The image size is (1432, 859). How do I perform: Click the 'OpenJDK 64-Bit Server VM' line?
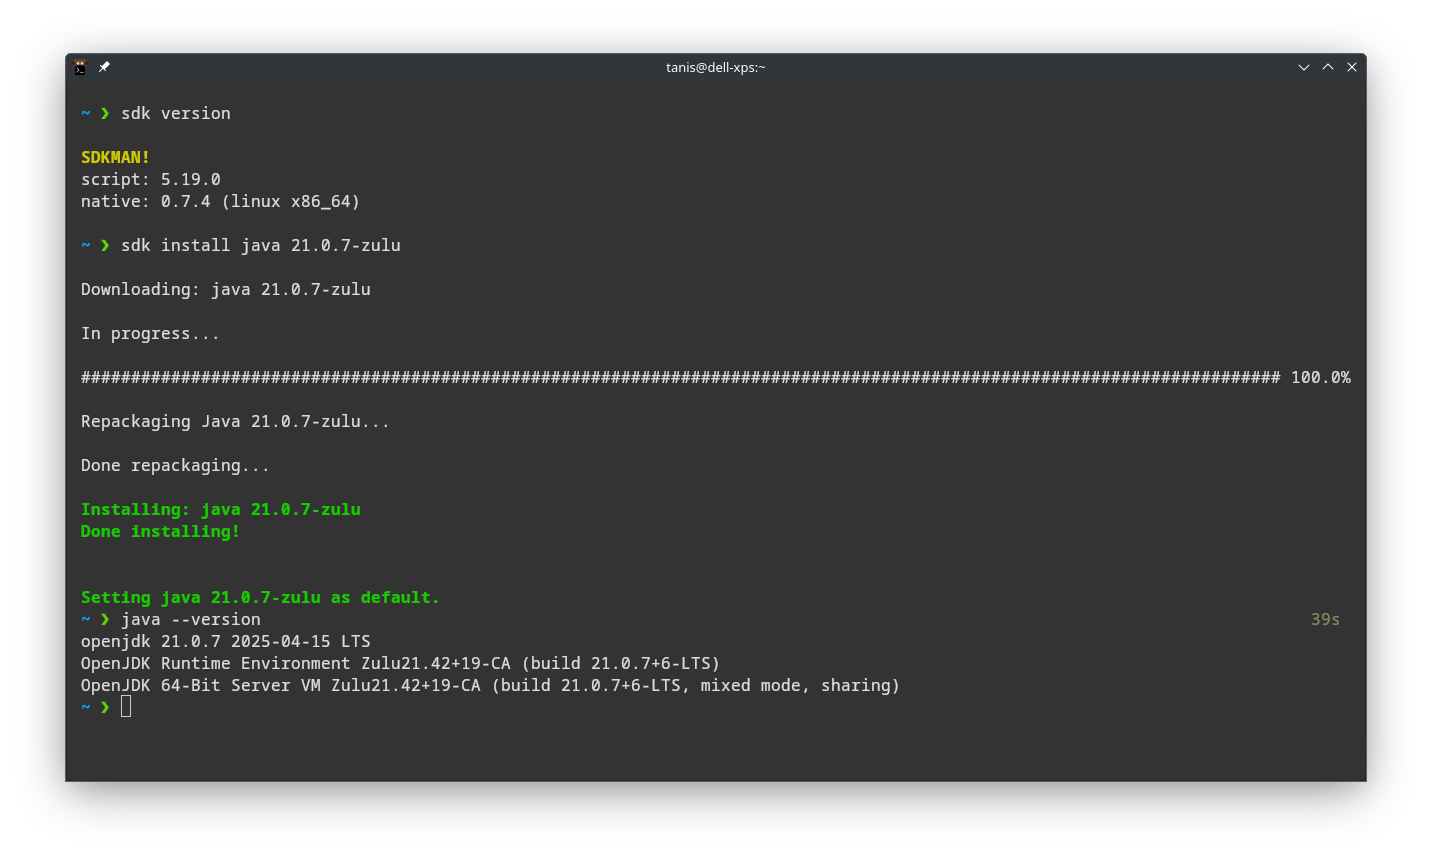click(x=490, y=685)
